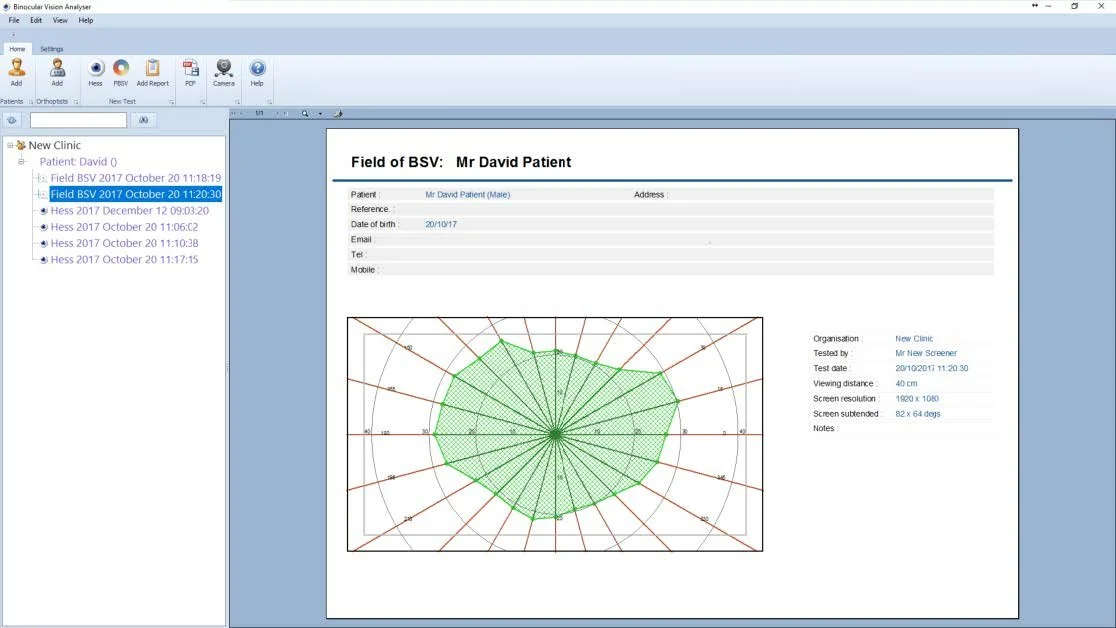The image size is (1116, 628).
Task: Click the screen resolution value '1920 x 1080'
Action: [x=917, y=399]
